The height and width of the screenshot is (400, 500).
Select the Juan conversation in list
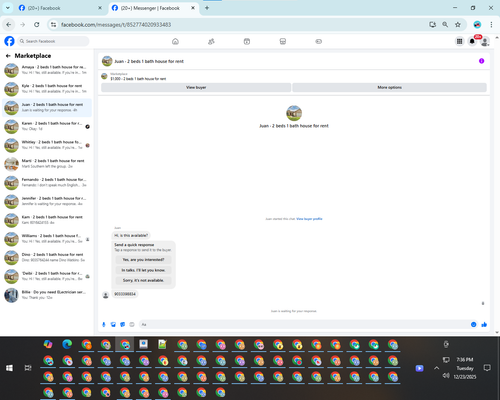coord(47,108)
